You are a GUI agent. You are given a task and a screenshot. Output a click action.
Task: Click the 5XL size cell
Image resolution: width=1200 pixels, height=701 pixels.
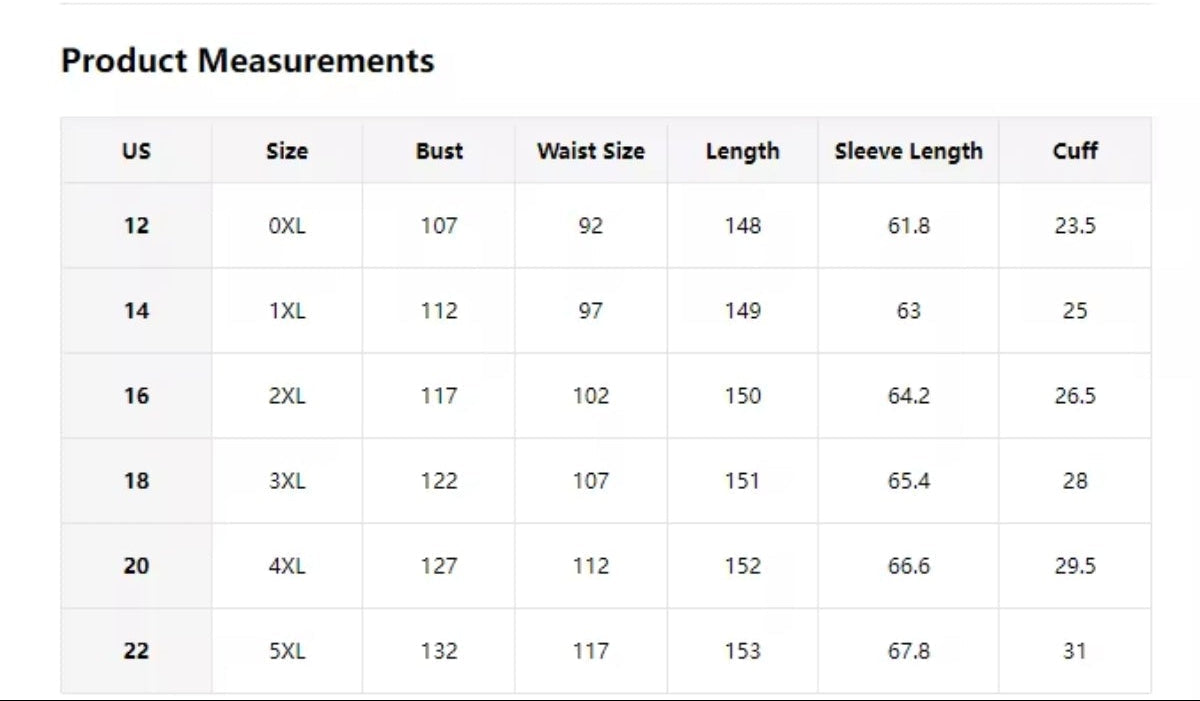coord(287,651)
